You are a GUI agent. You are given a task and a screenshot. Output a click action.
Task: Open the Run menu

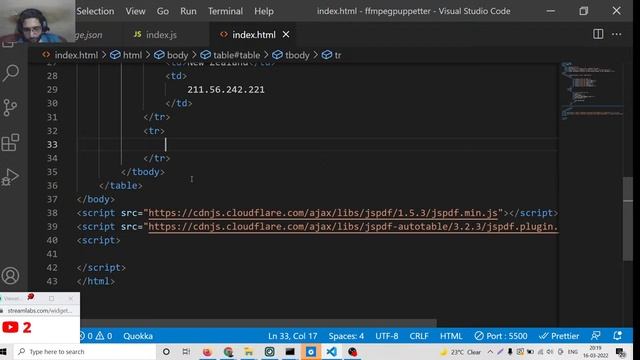[188, 11]
